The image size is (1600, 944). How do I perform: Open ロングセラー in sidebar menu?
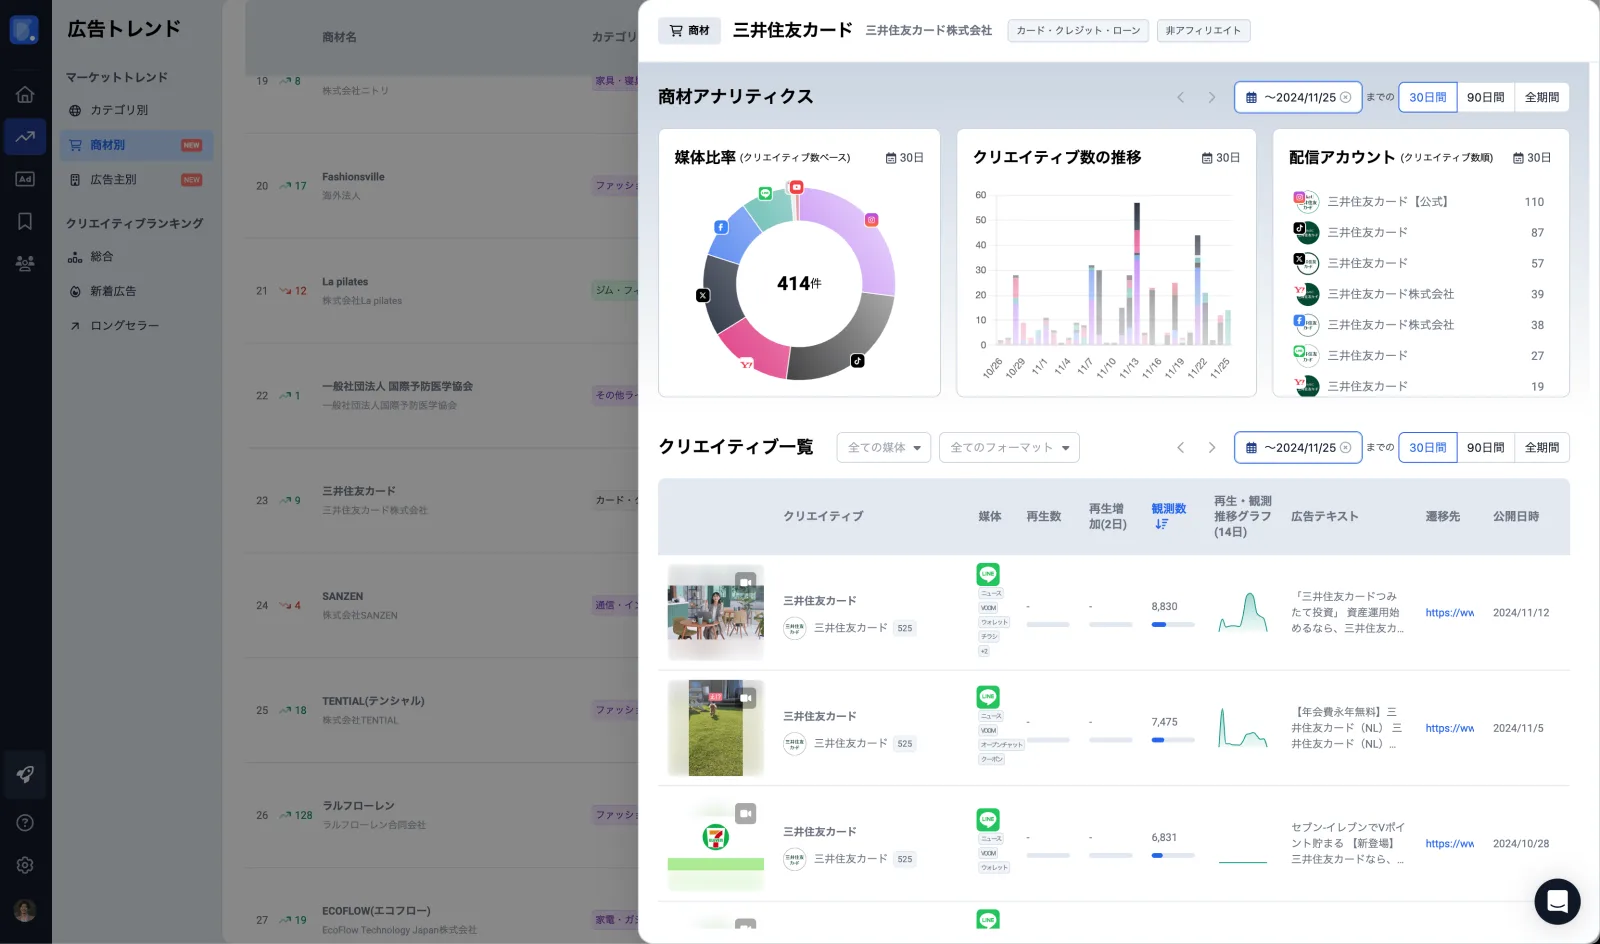[x=136, y=326]
